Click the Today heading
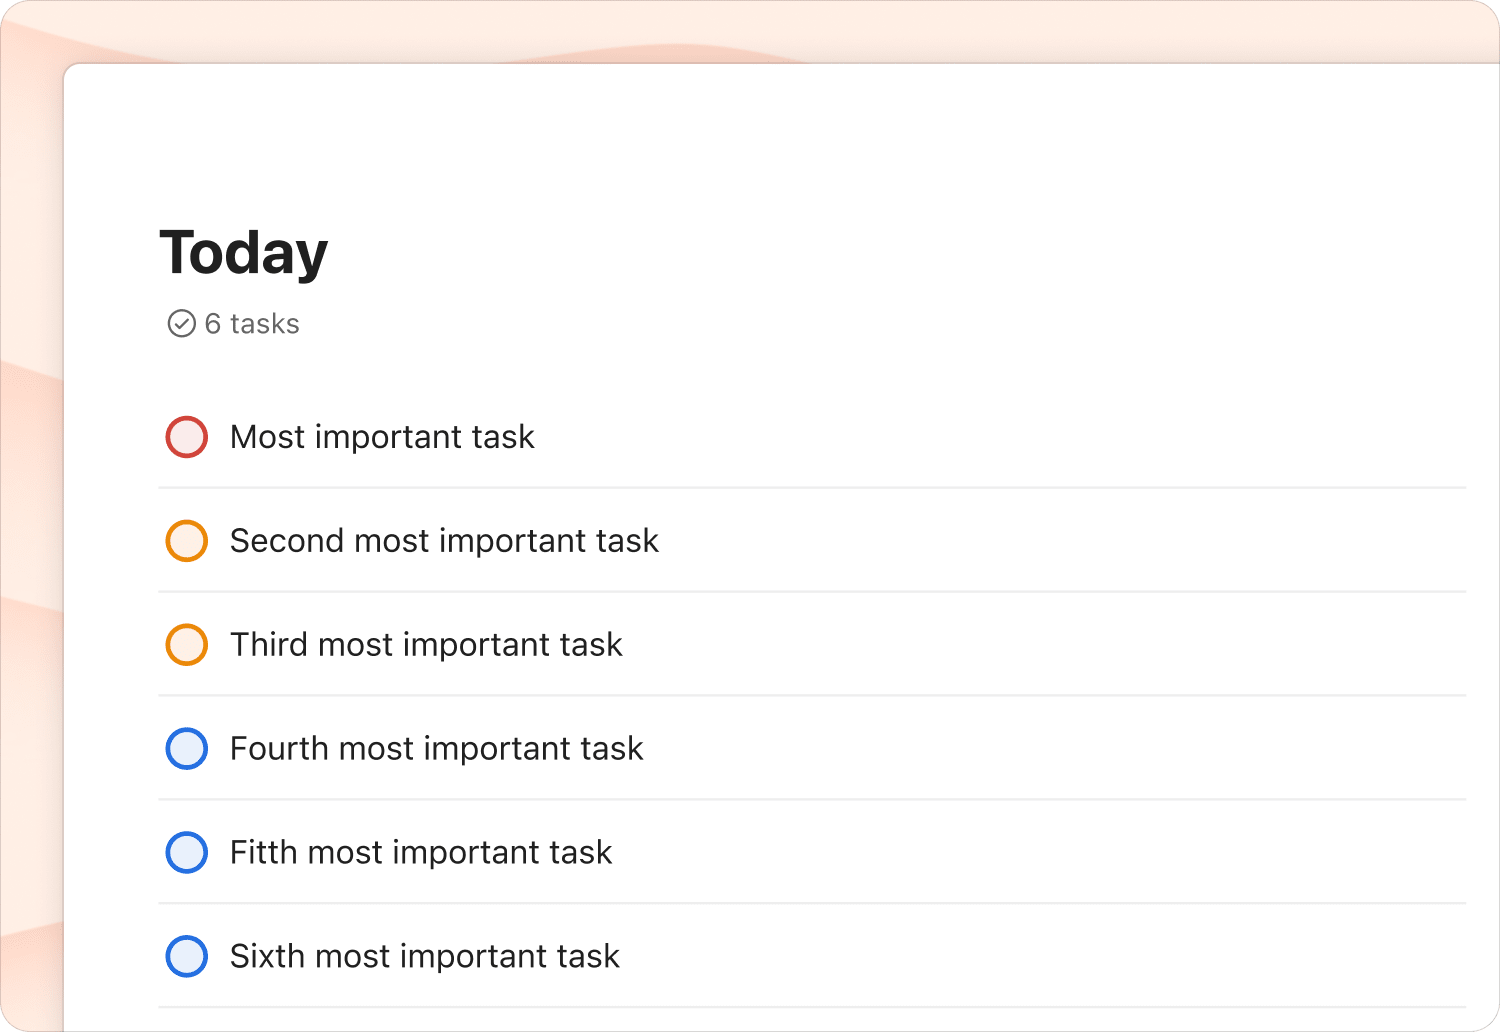 (244, 252)
